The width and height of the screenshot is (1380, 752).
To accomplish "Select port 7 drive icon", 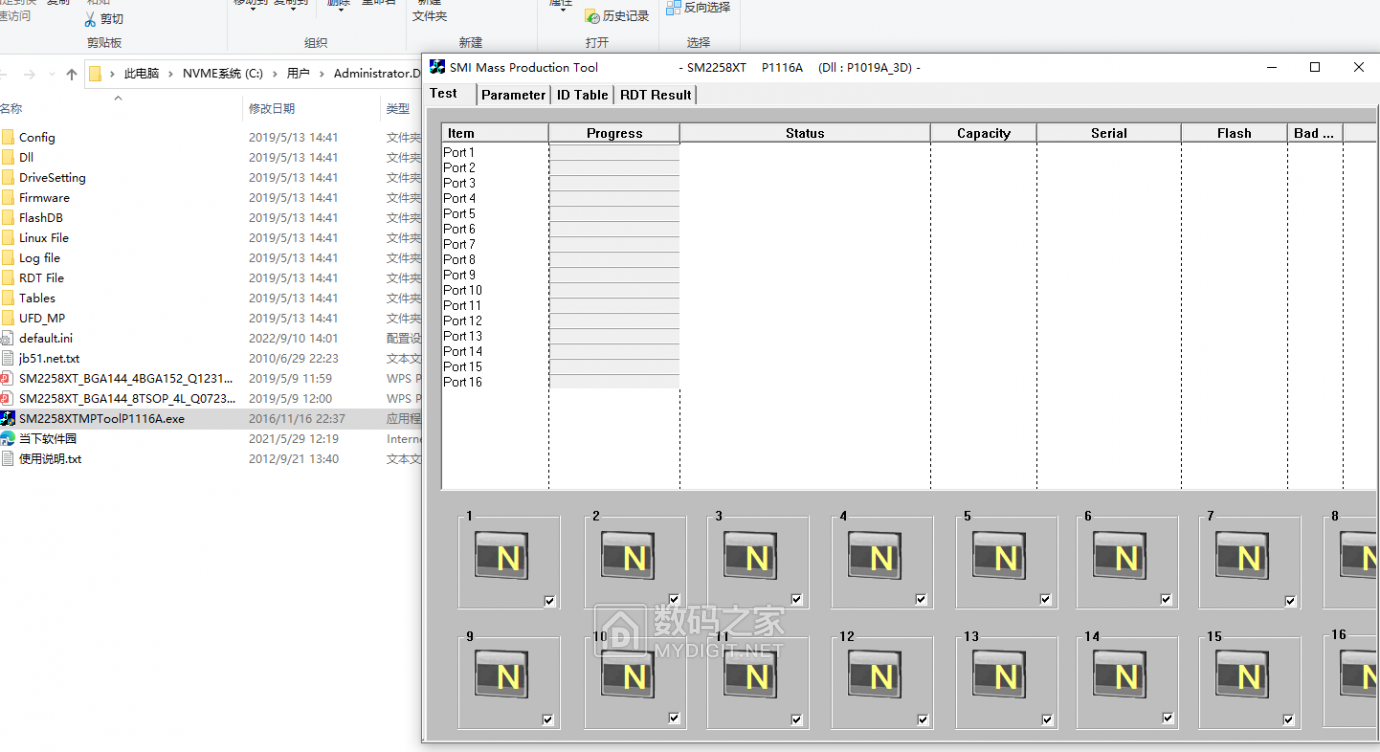I will 1242,556.
